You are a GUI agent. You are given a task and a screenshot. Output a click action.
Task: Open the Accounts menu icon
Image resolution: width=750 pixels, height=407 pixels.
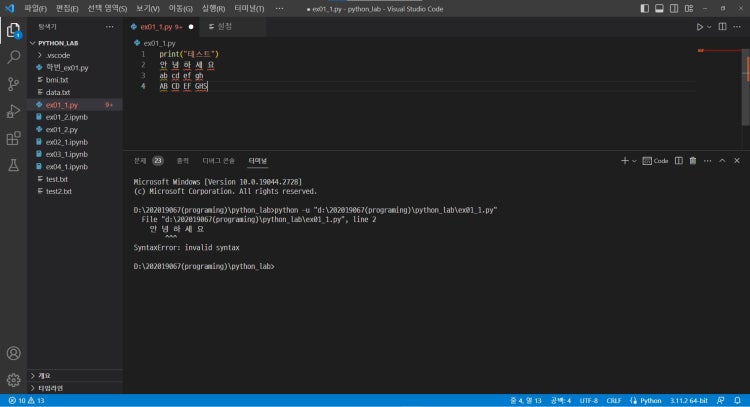13,353
